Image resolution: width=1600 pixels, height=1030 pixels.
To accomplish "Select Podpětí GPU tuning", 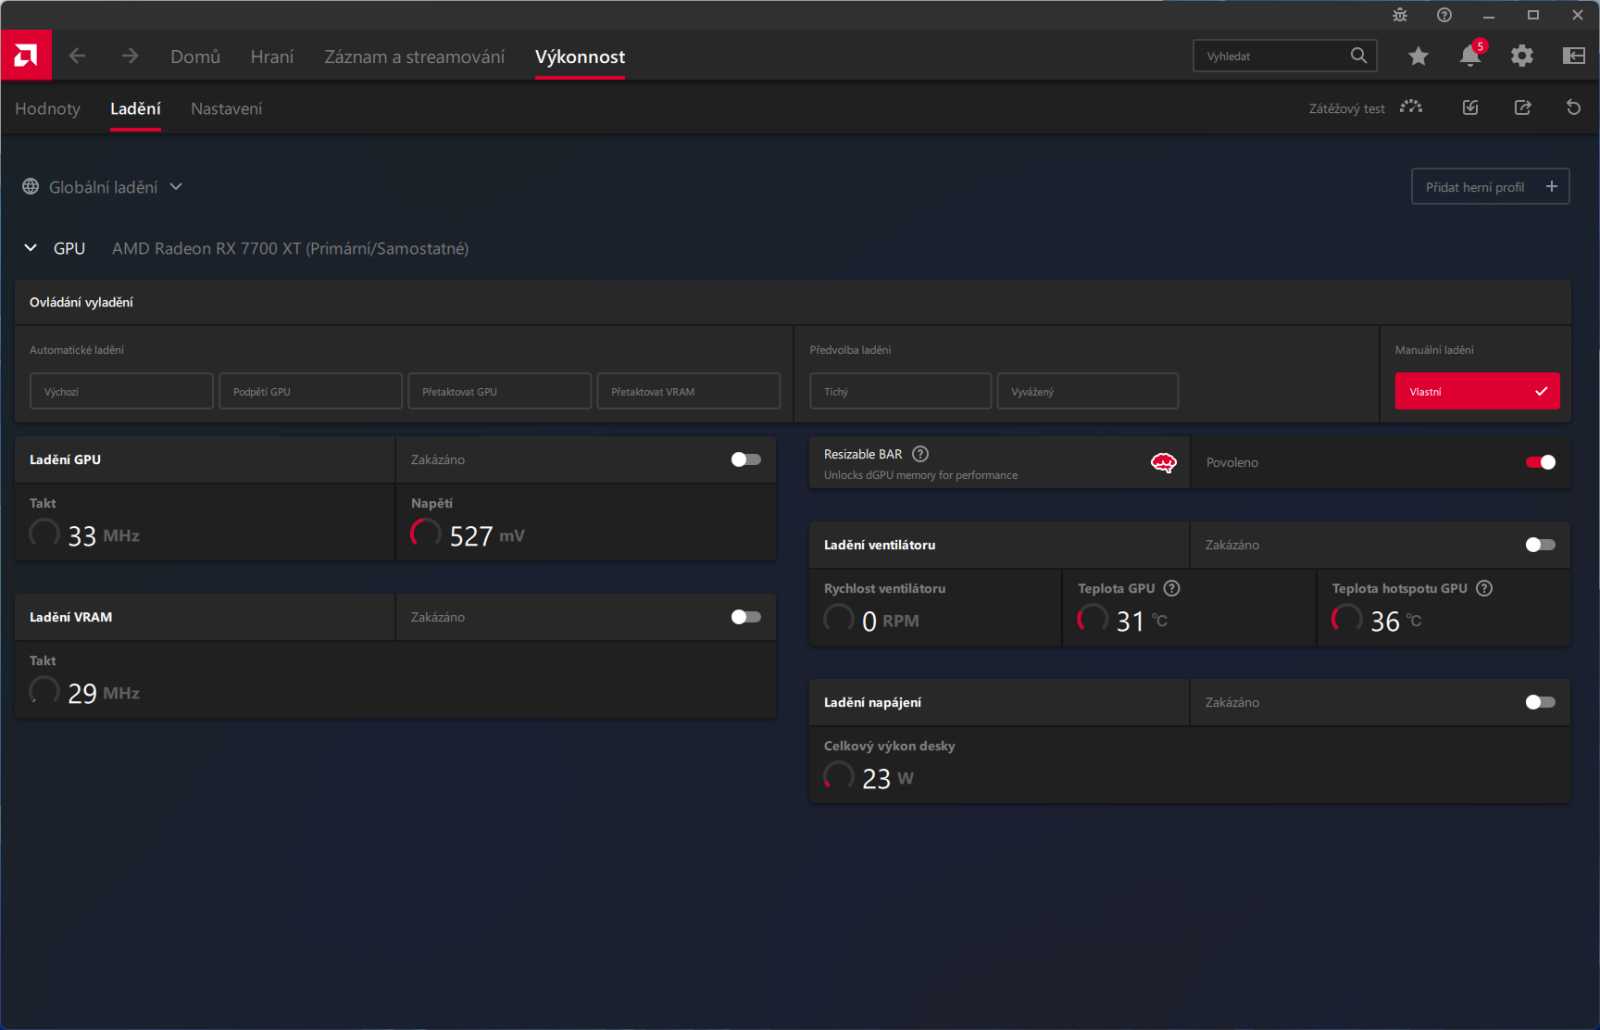I will tap(311, 391).
